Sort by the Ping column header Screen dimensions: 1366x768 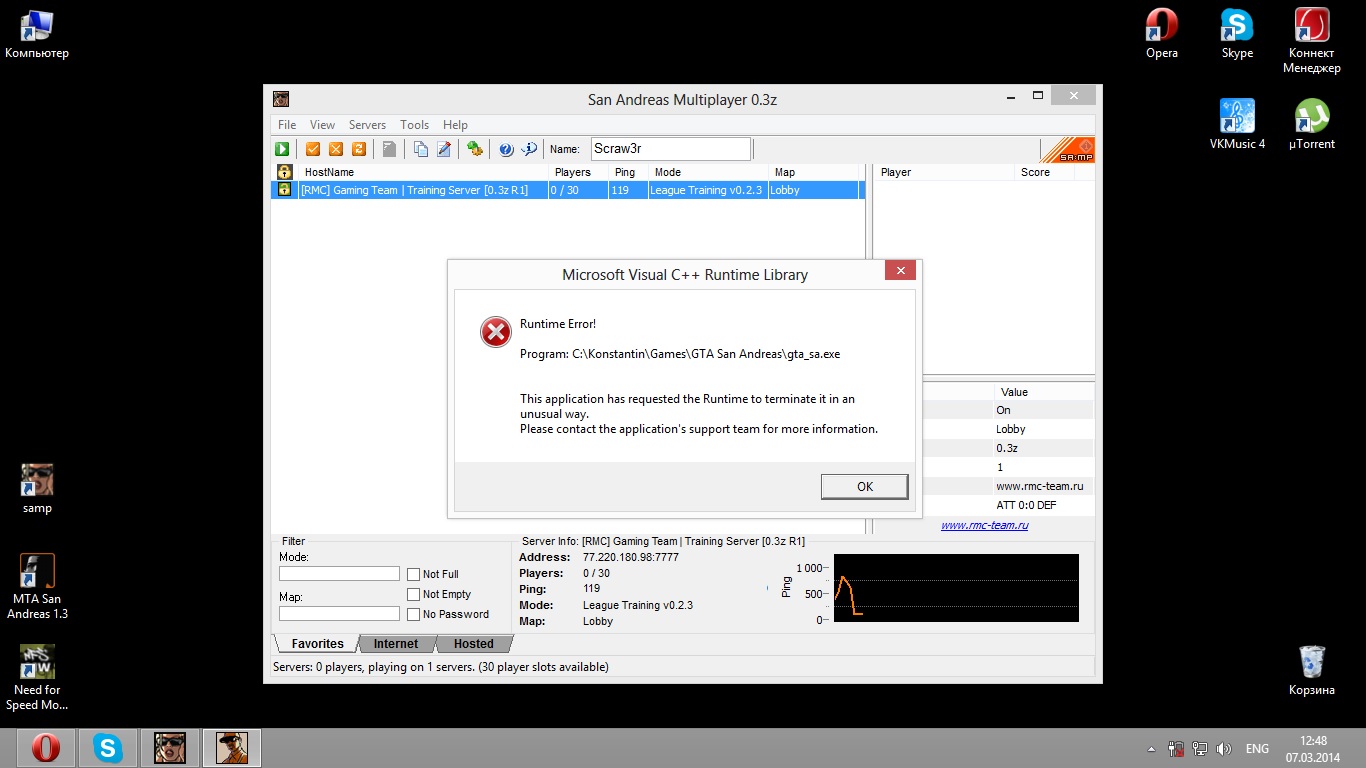(628, 172)
